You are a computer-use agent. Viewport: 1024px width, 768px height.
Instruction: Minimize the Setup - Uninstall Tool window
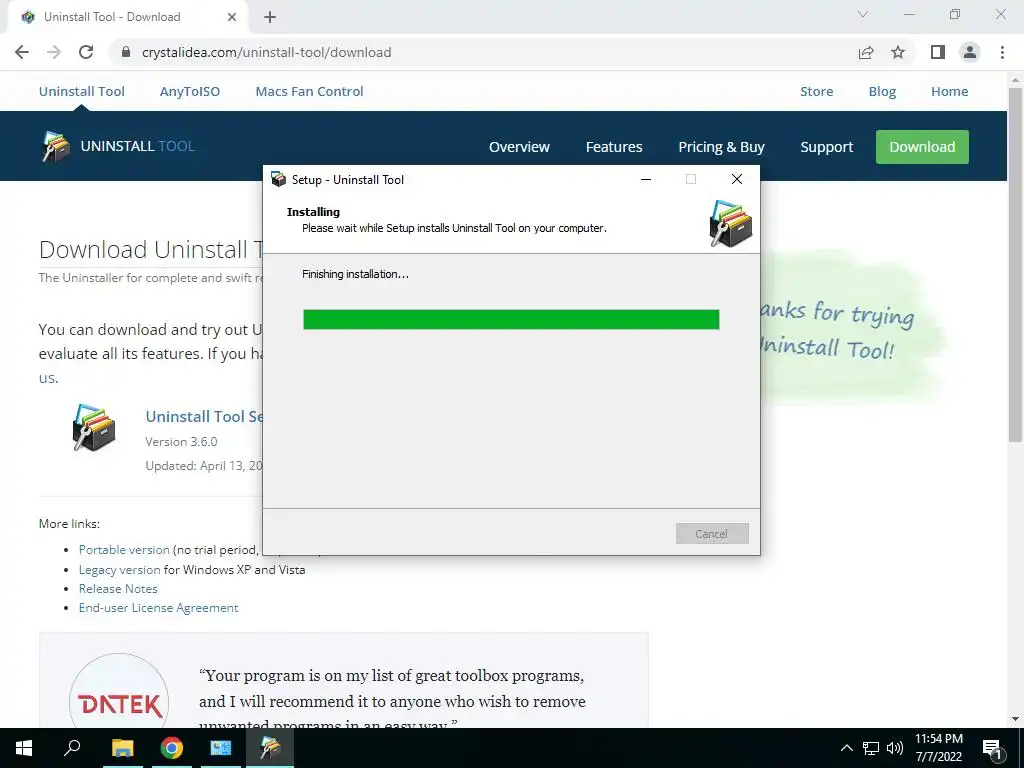[646, 179]
